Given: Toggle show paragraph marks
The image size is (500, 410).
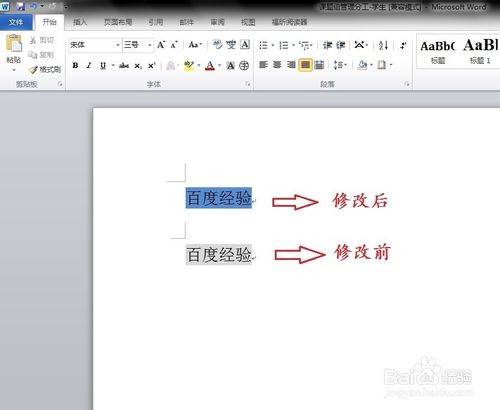Looking at the screenshot, I should click(403, 45).
